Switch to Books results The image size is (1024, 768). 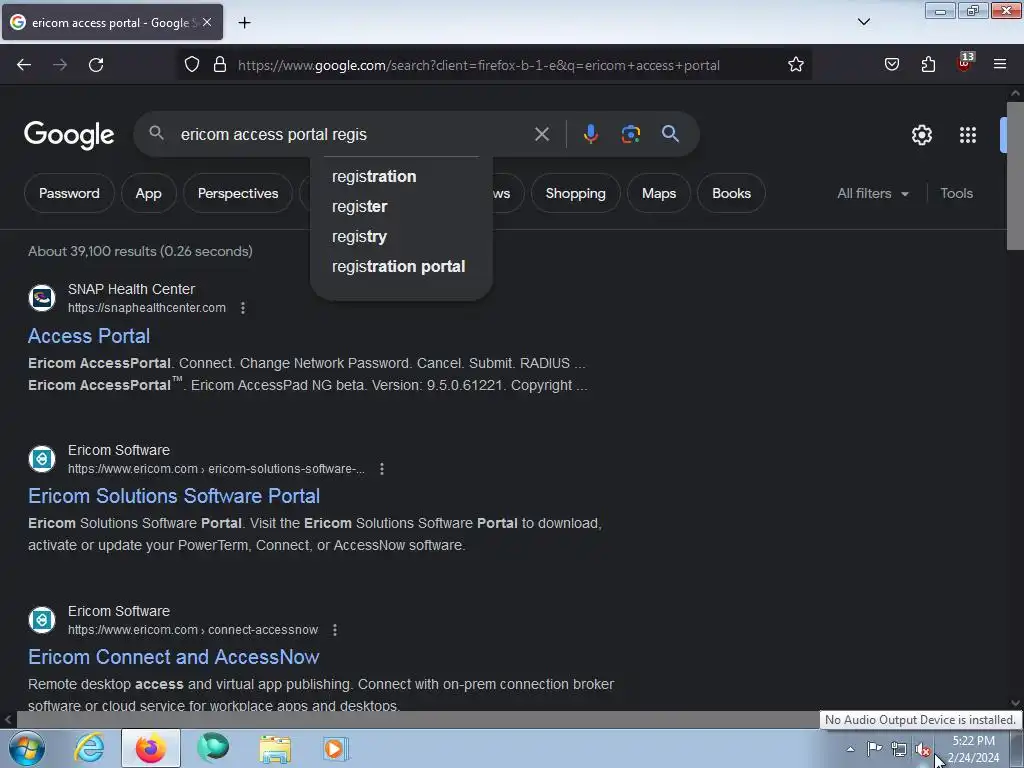pos(731,193)
